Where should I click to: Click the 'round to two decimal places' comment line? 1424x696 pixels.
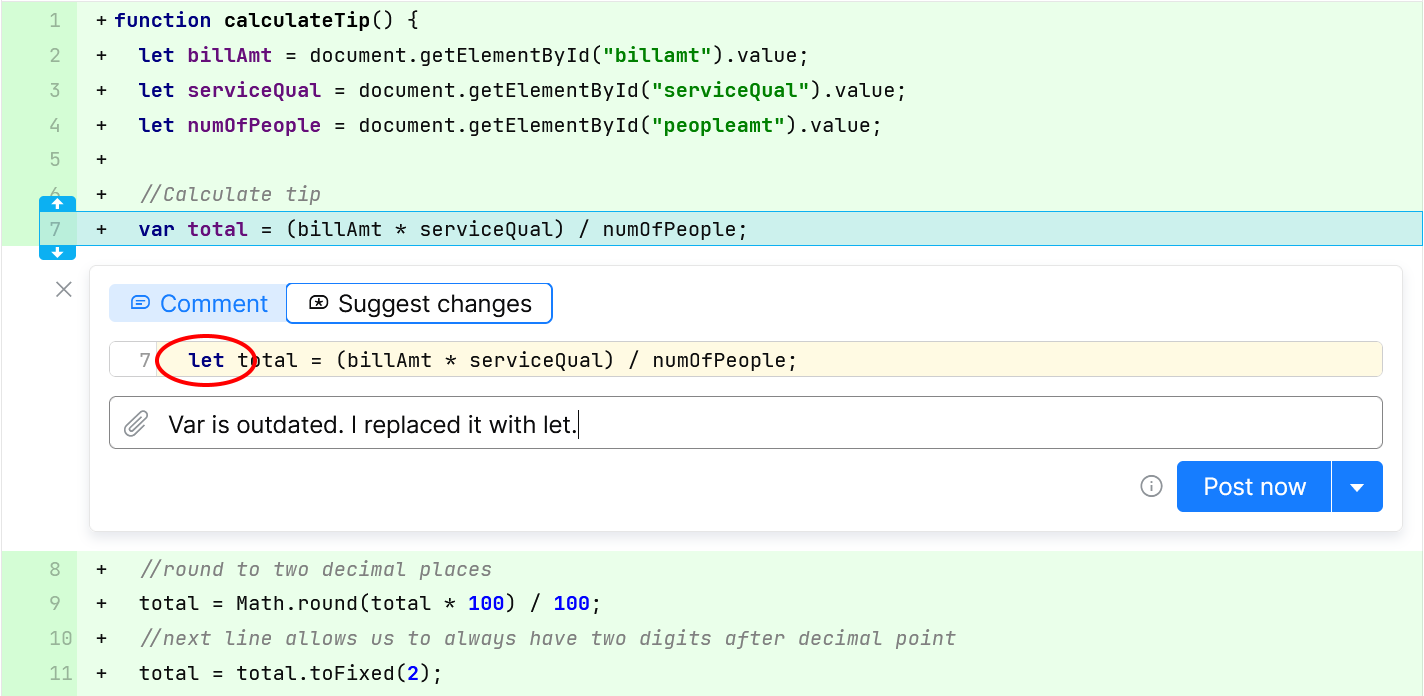point(315,569)
